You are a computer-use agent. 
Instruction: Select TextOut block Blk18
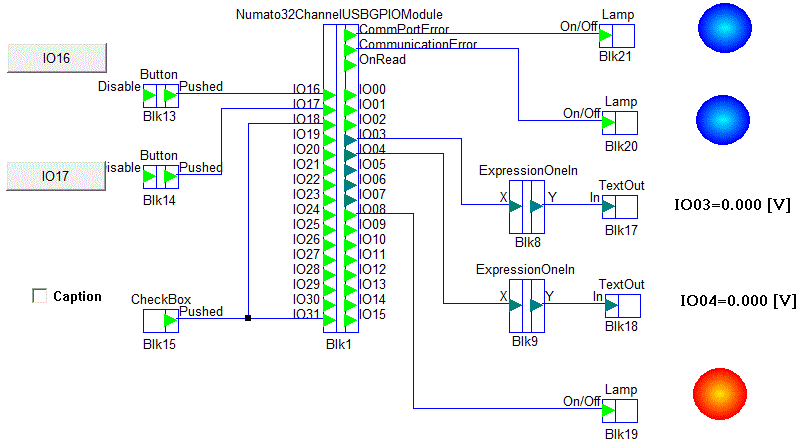click(x=622, y=306)
